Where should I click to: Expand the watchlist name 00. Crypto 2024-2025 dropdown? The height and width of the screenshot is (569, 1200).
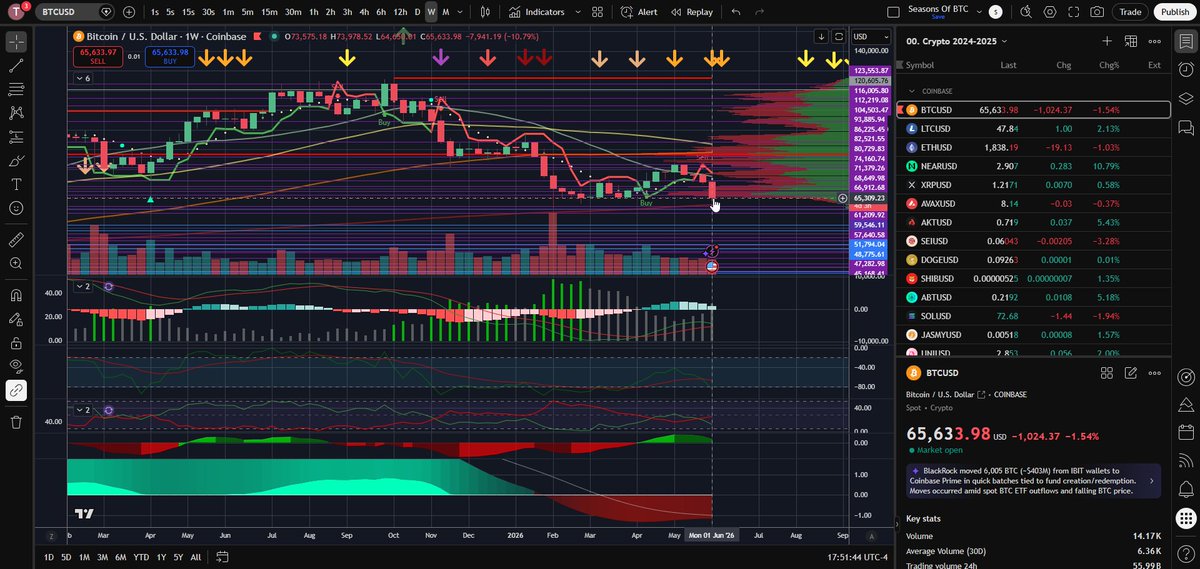[x=957, y=41]
